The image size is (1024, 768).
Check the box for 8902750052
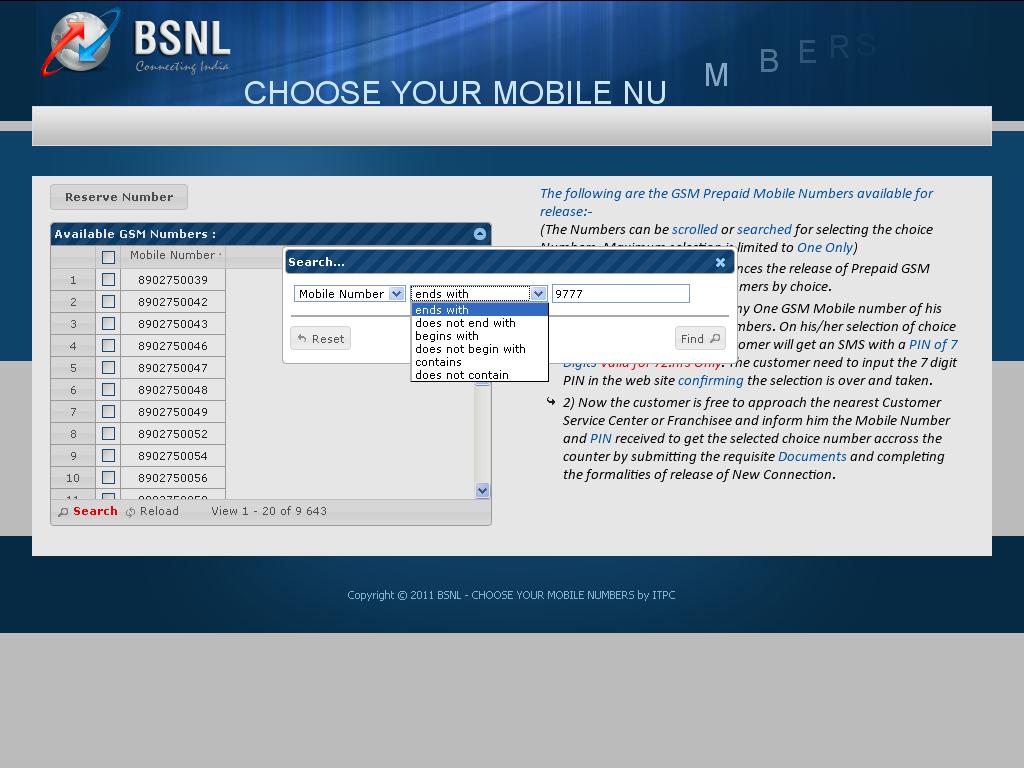(108, 434)
